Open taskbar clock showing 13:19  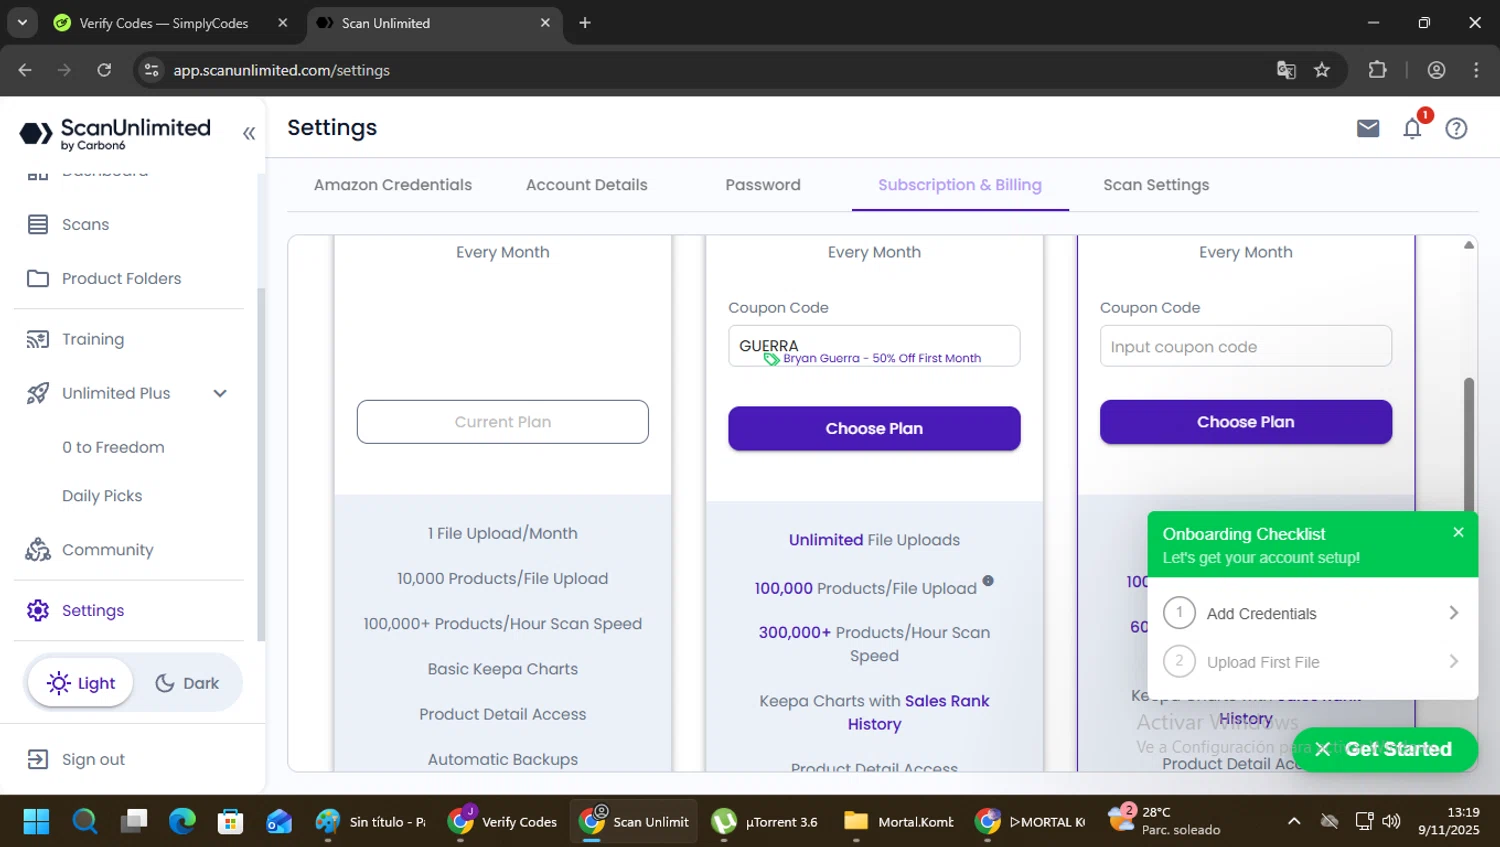coord(1448,821)
